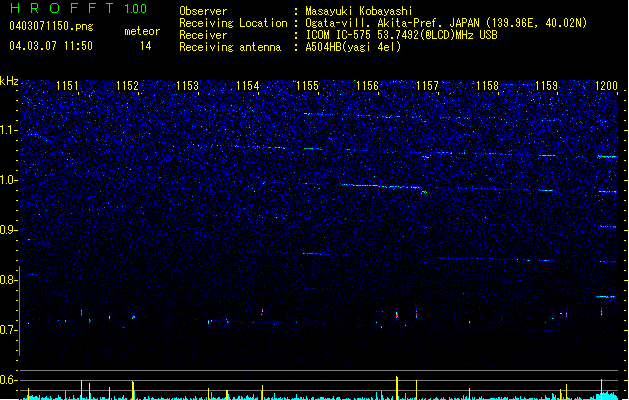Click the 1156 time marker
629x400 pixels.
[x=367, y=86]
